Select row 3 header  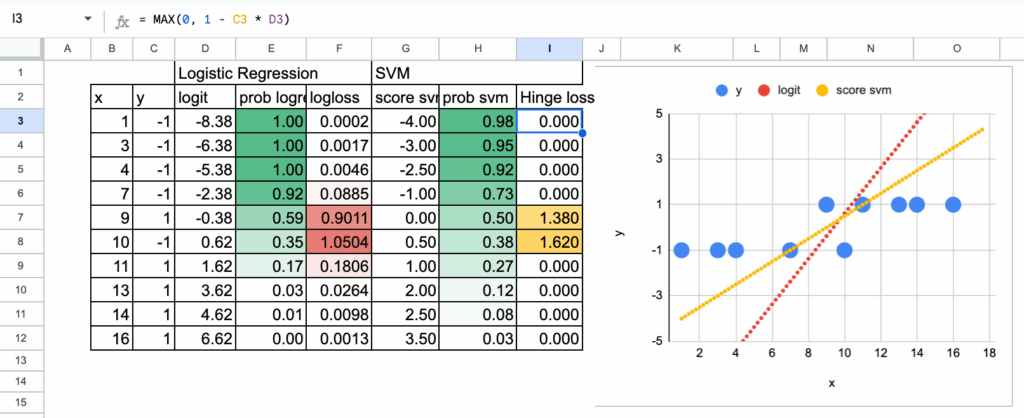coord(21,121)
